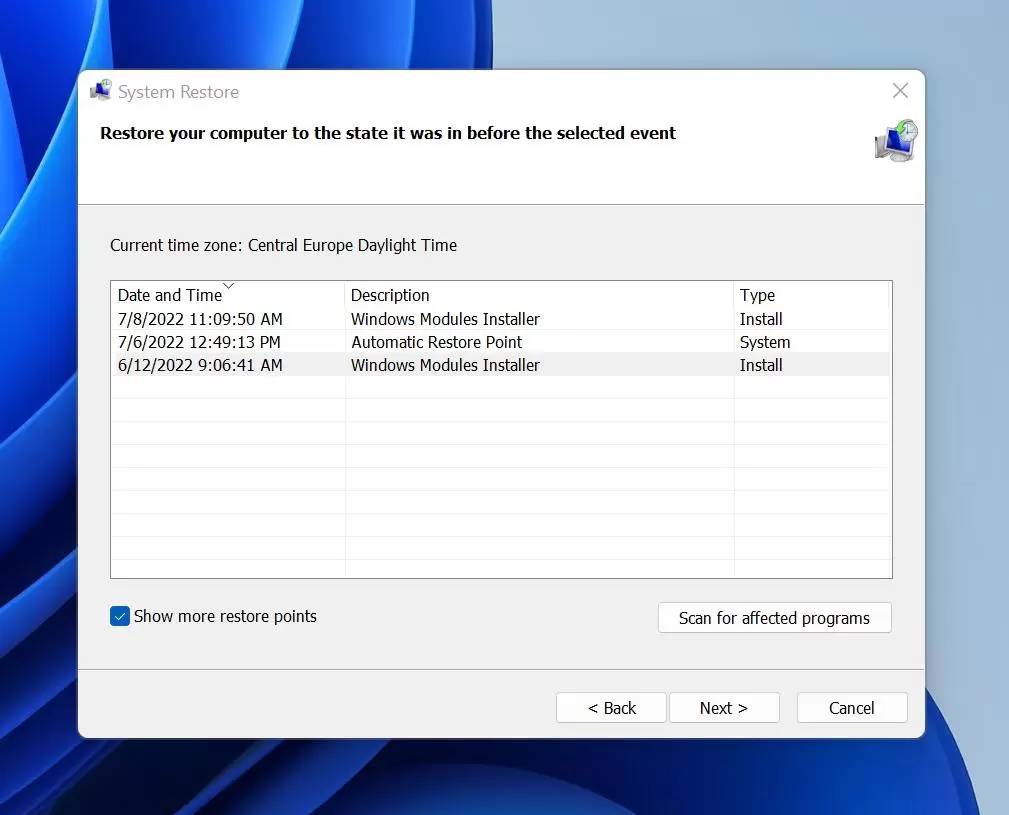The image size is (1009, 815).
Task: Click the sort arrow on Date and Time
Action: tap(229, 287)
